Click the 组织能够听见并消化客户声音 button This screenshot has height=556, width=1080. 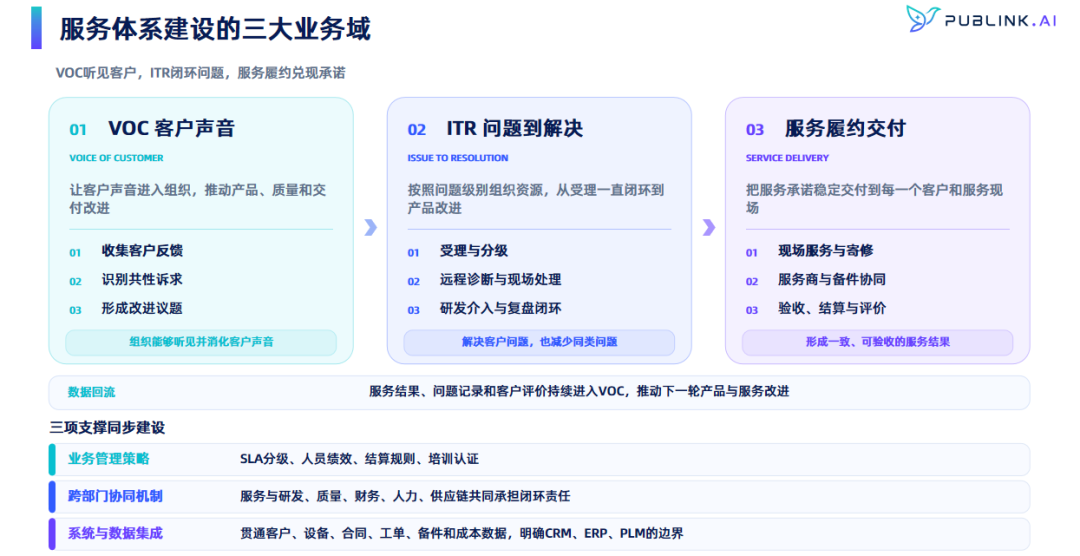pos(201,342)
